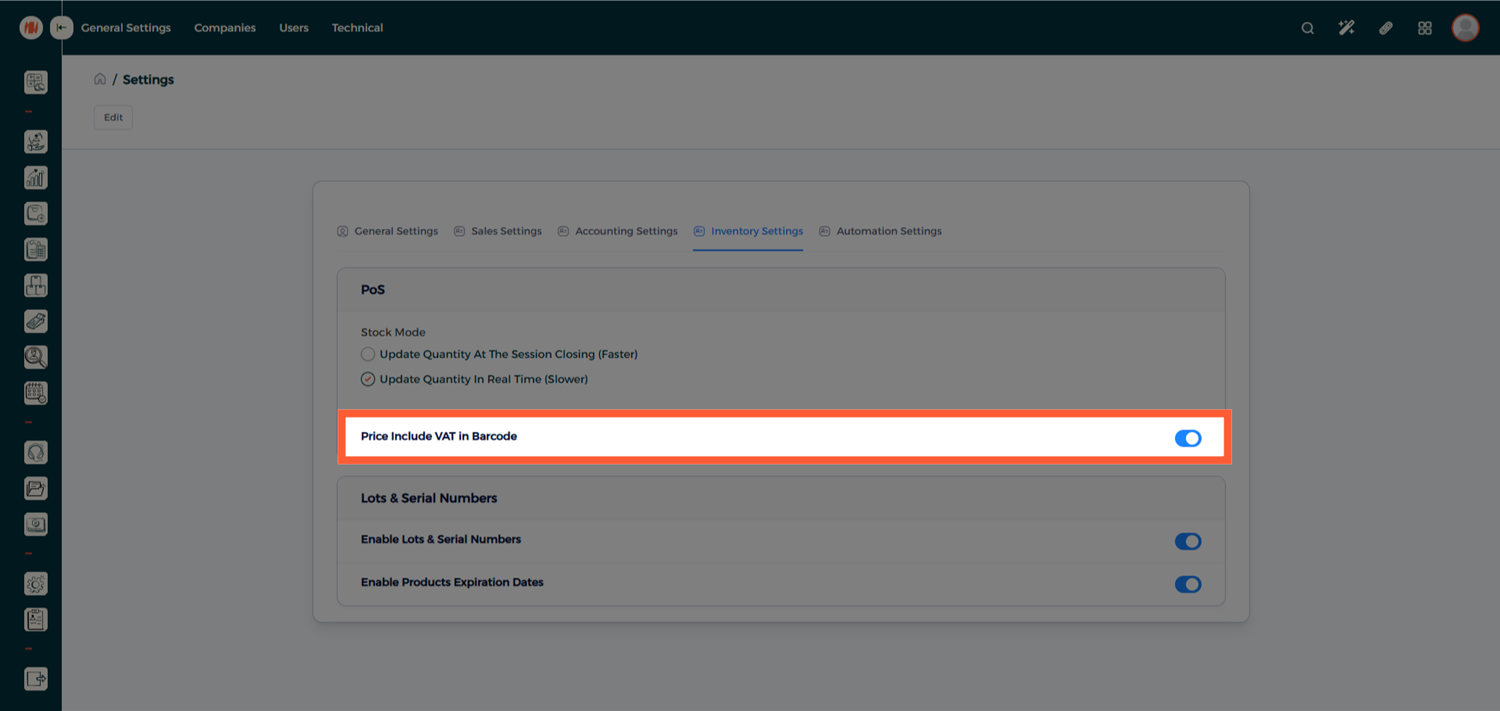Screen dimensions: 1500x711
Task: Toggle Price Include VAT in Barcode switch
Action: coord(1187,438)
